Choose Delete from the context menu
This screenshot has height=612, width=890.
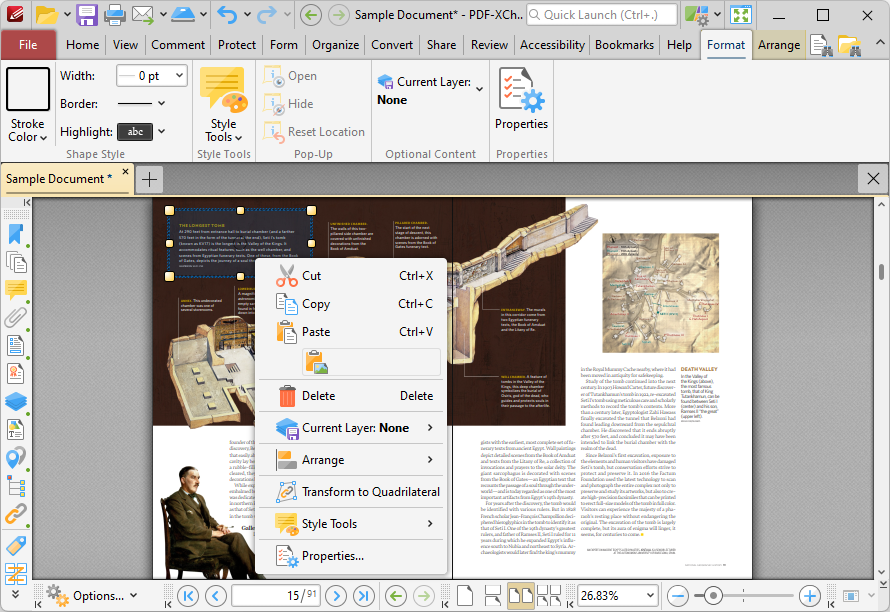pyautogui.click(x=350, y=396)
